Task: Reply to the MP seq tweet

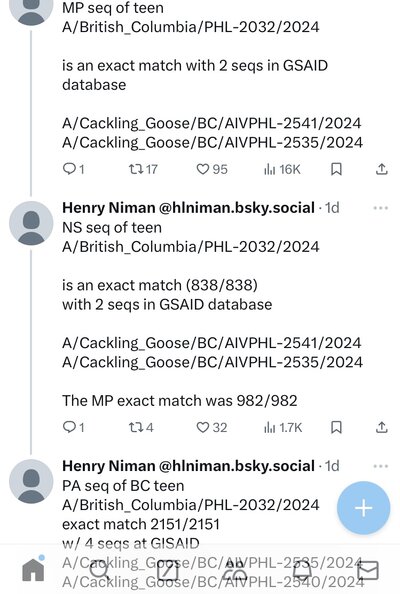Action: click(x=73, y=169)
